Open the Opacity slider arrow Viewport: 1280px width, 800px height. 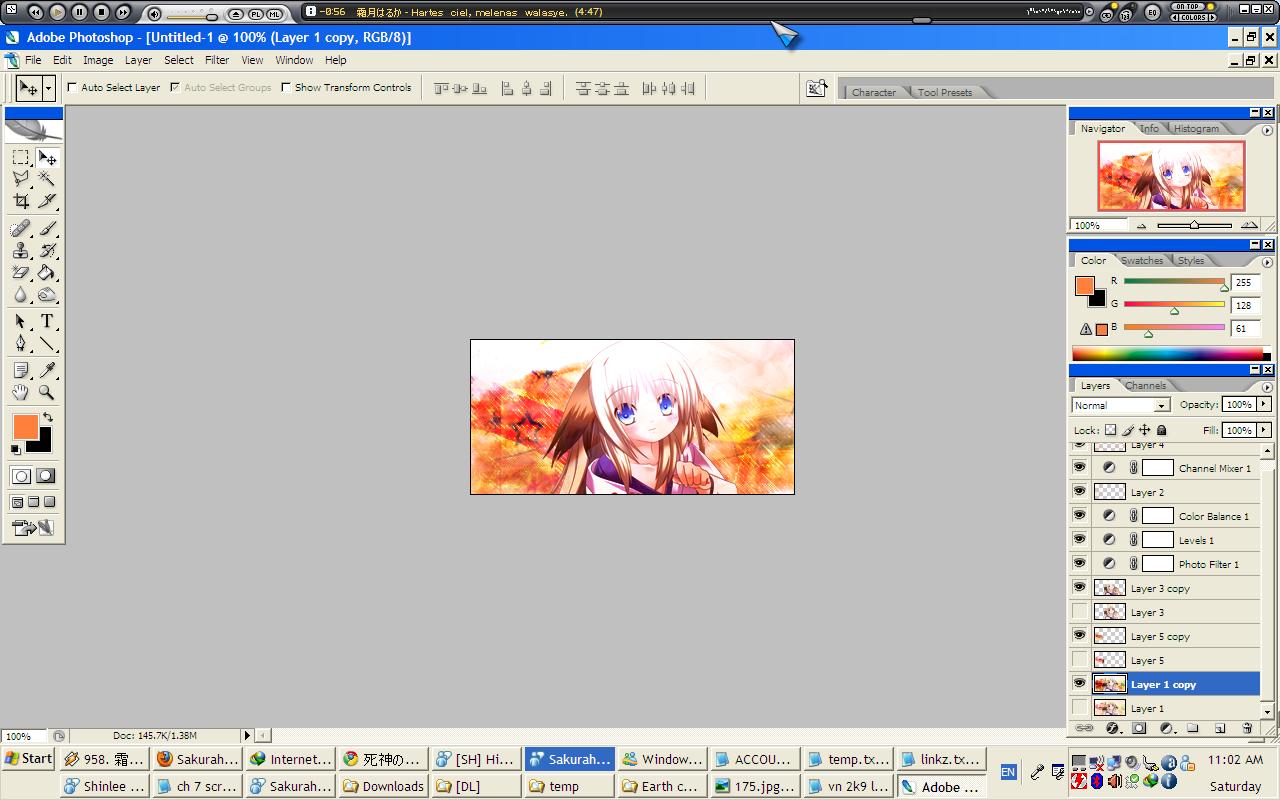point(1264,404)
